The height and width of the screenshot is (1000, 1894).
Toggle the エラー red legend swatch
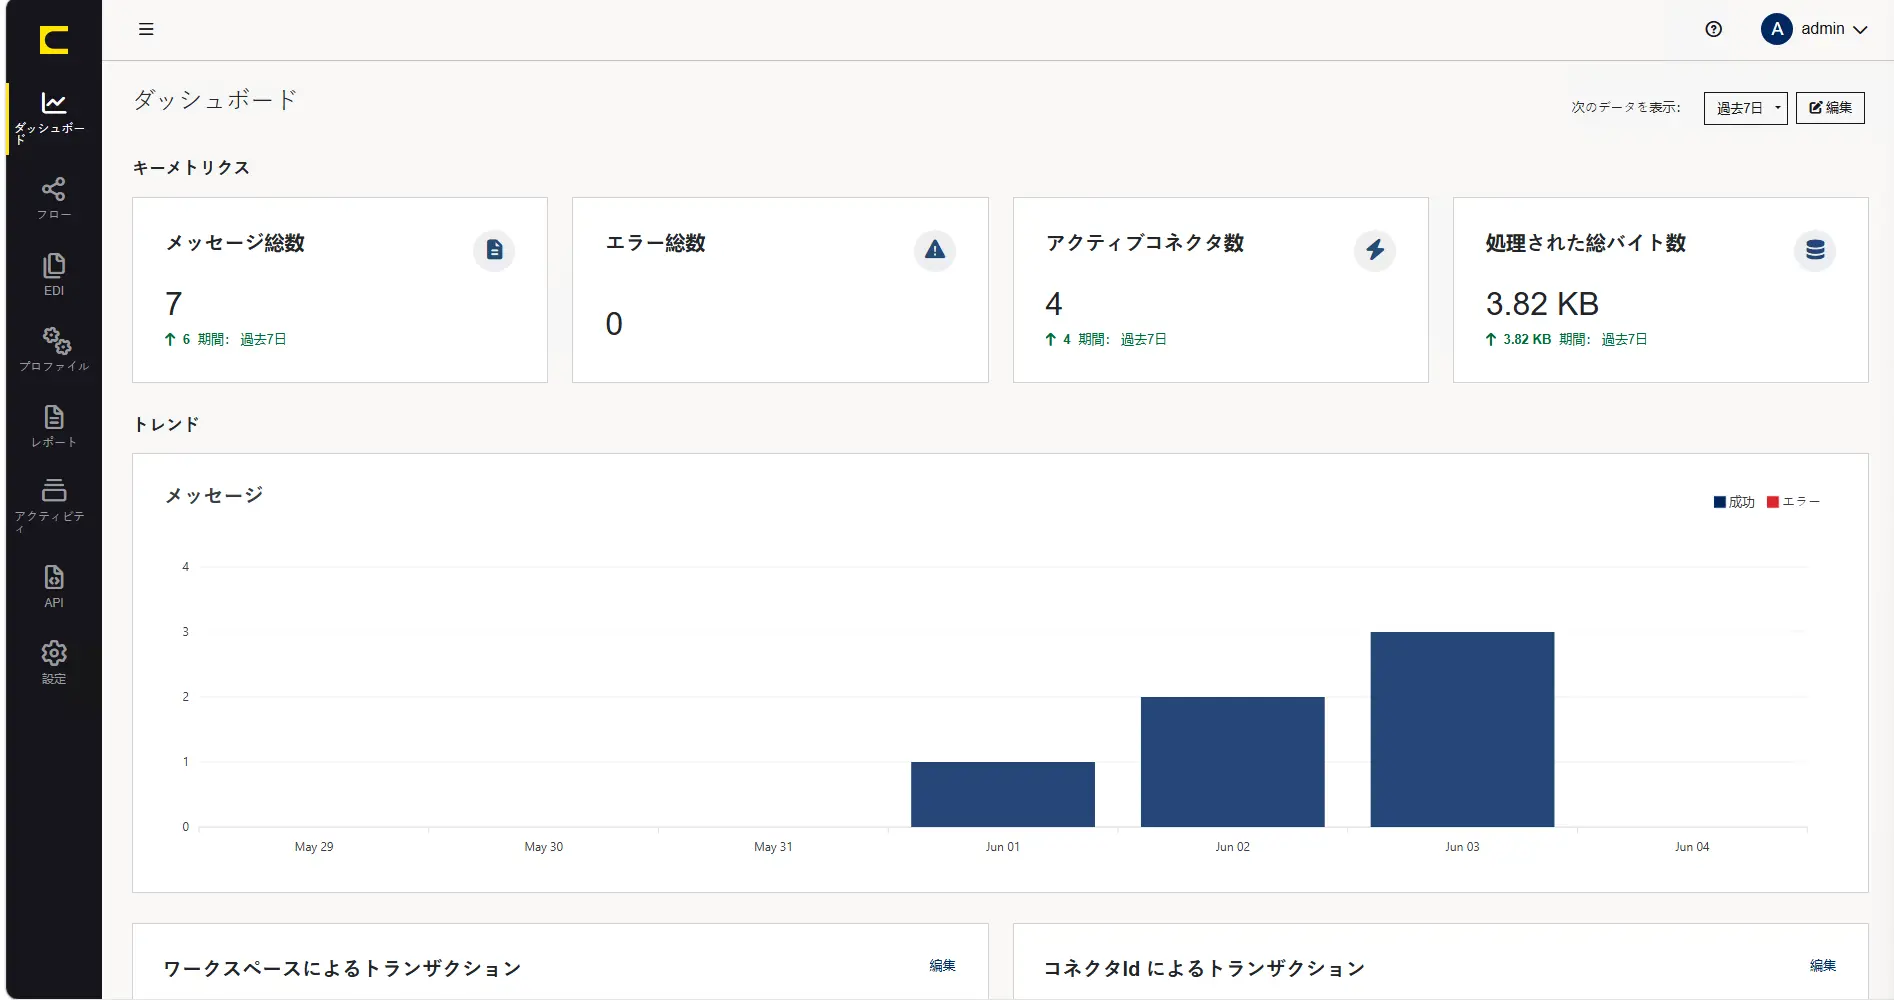click(1773, 502)
